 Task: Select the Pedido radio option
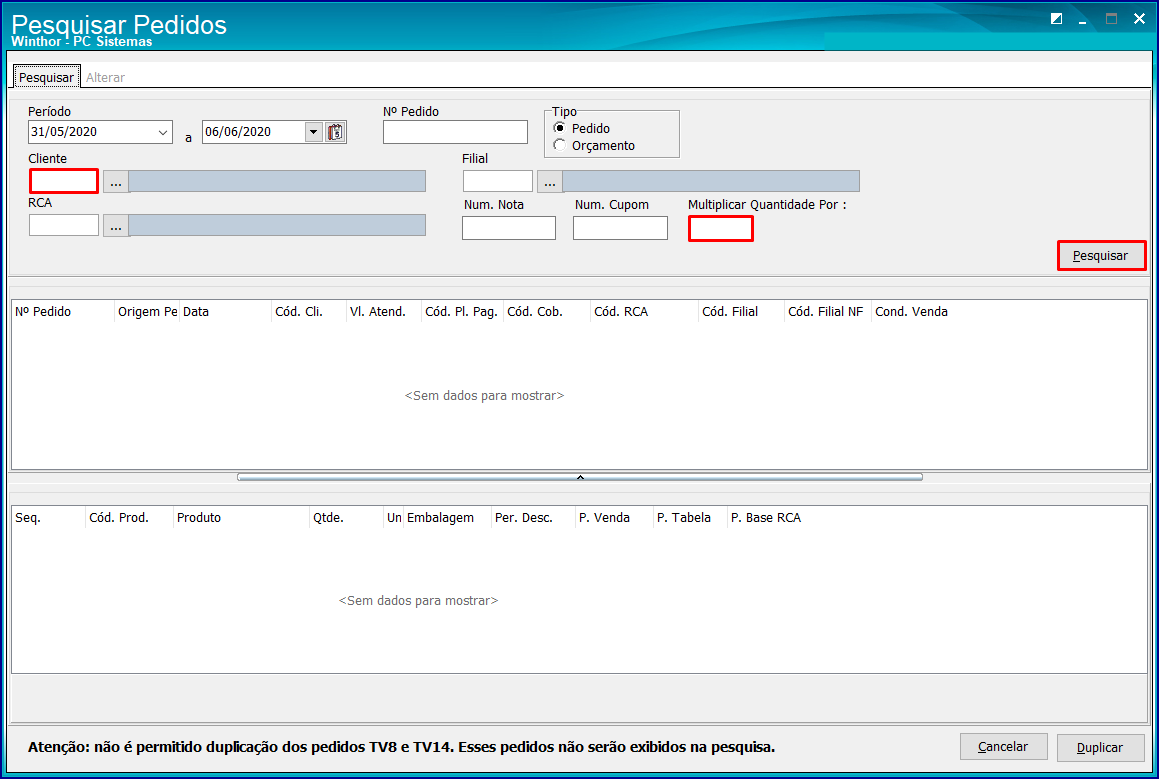(560, 128)
